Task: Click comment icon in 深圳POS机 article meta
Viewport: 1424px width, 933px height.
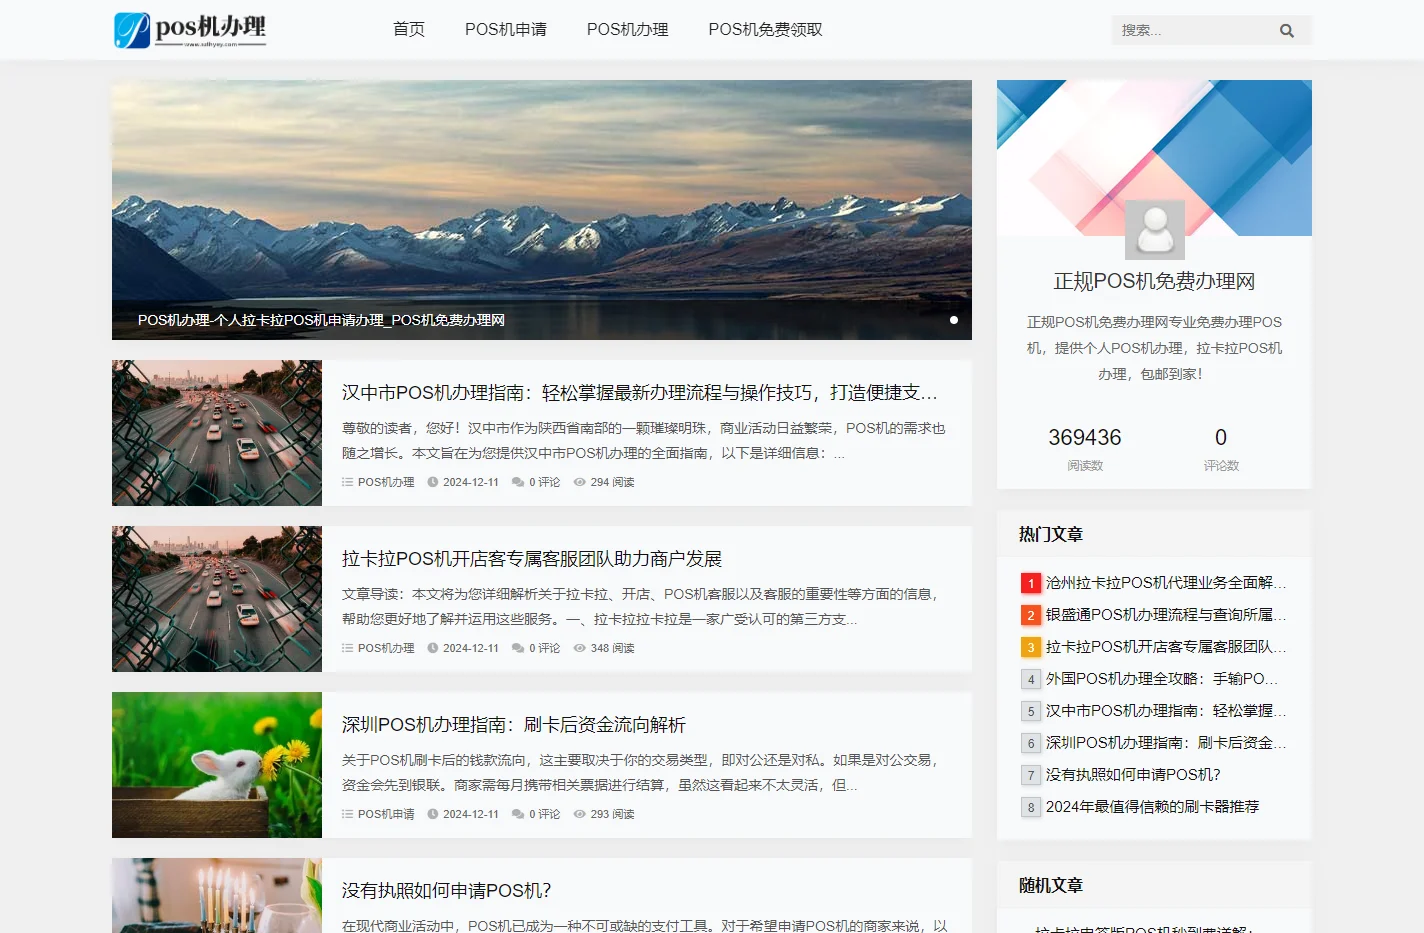Action: coord(518,814)
